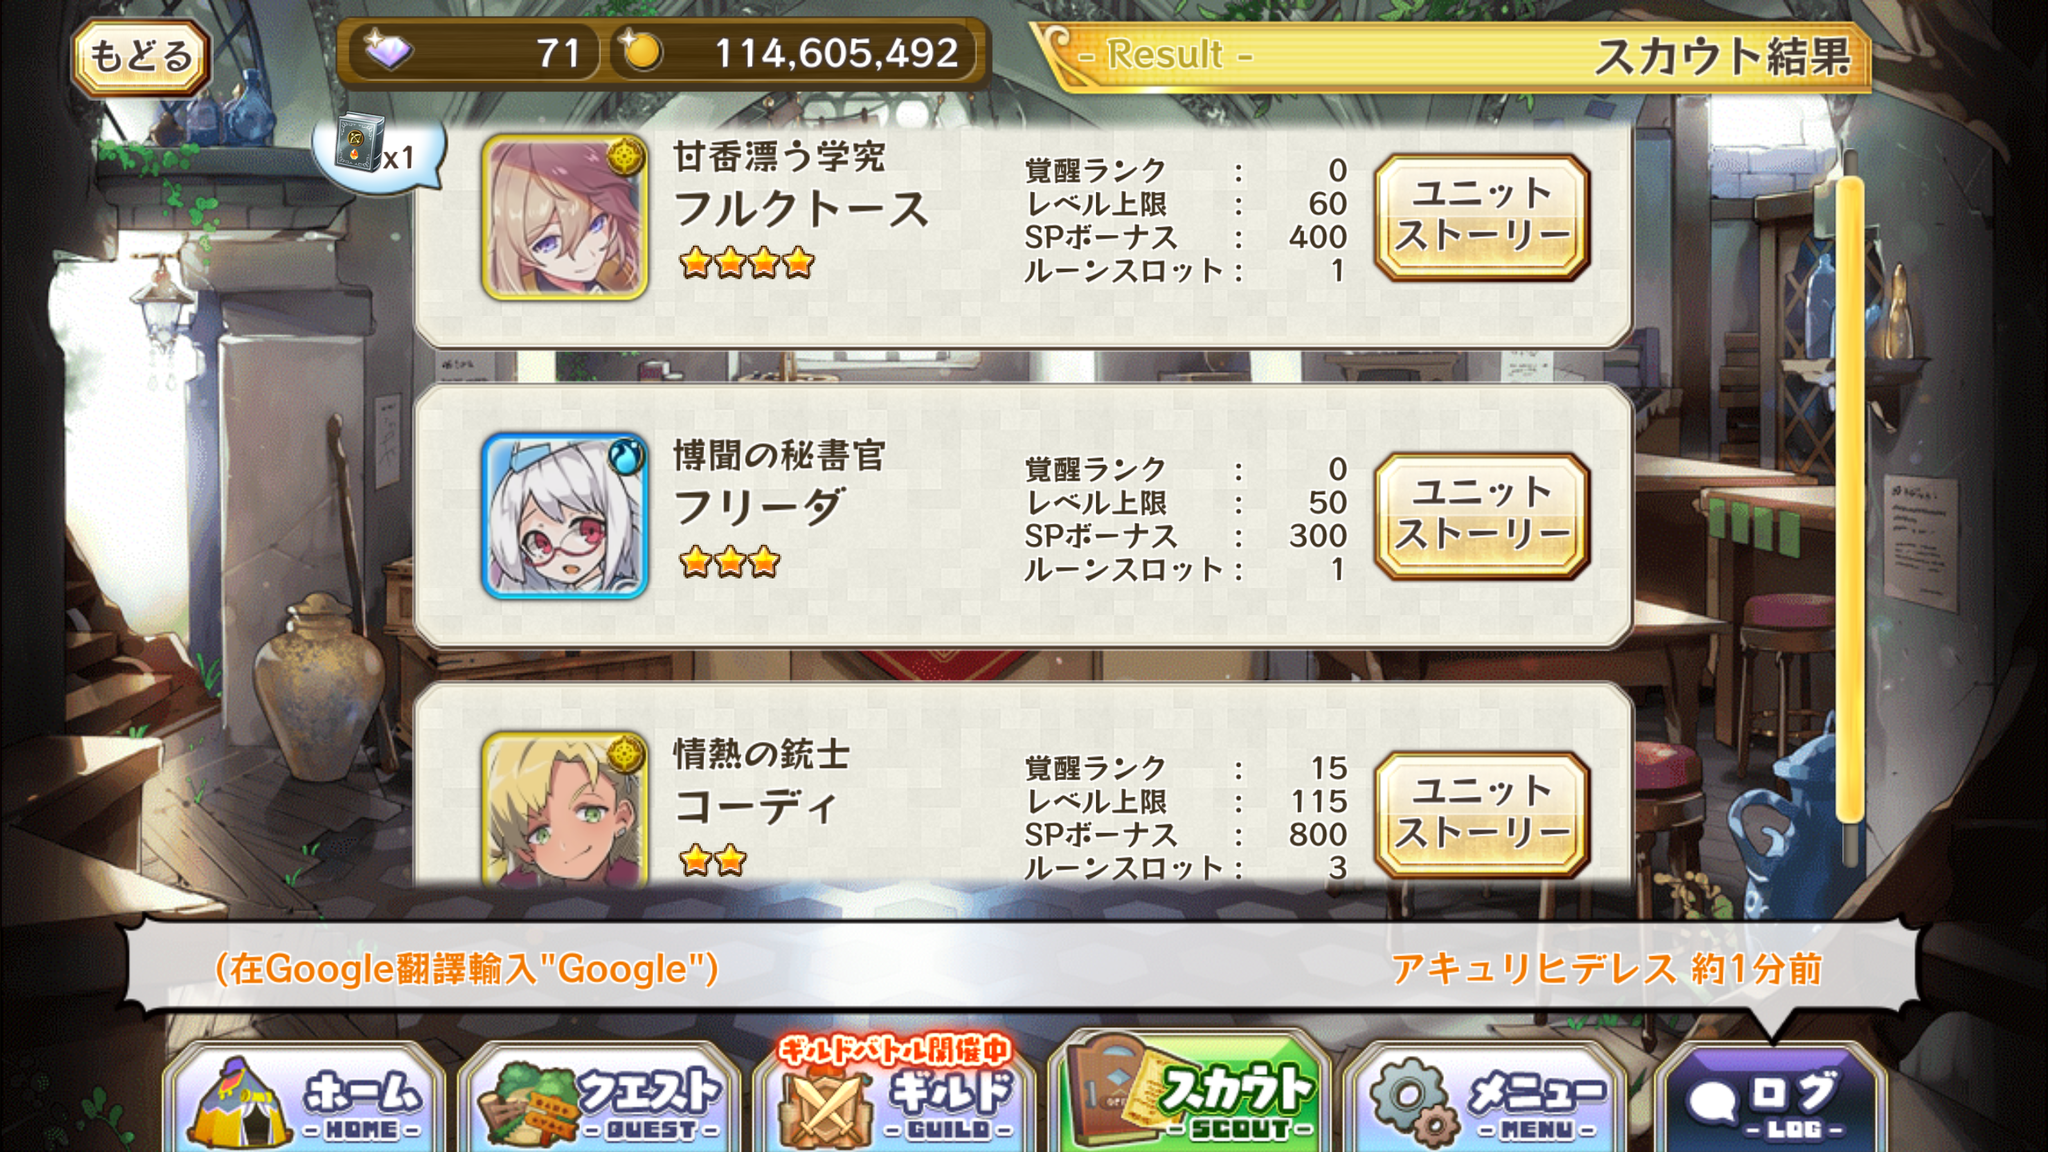
Task: Open the ログ LOG chat tab
Action: coord(1771,1098)
